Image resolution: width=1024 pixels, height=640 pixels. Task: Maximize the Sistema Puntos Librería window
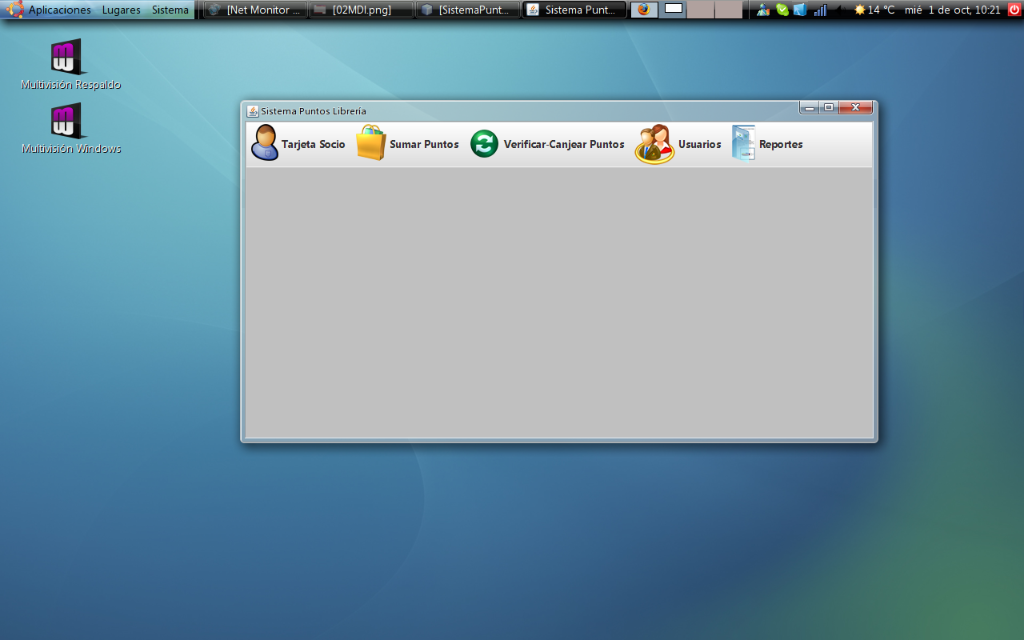tap(829, 107)
